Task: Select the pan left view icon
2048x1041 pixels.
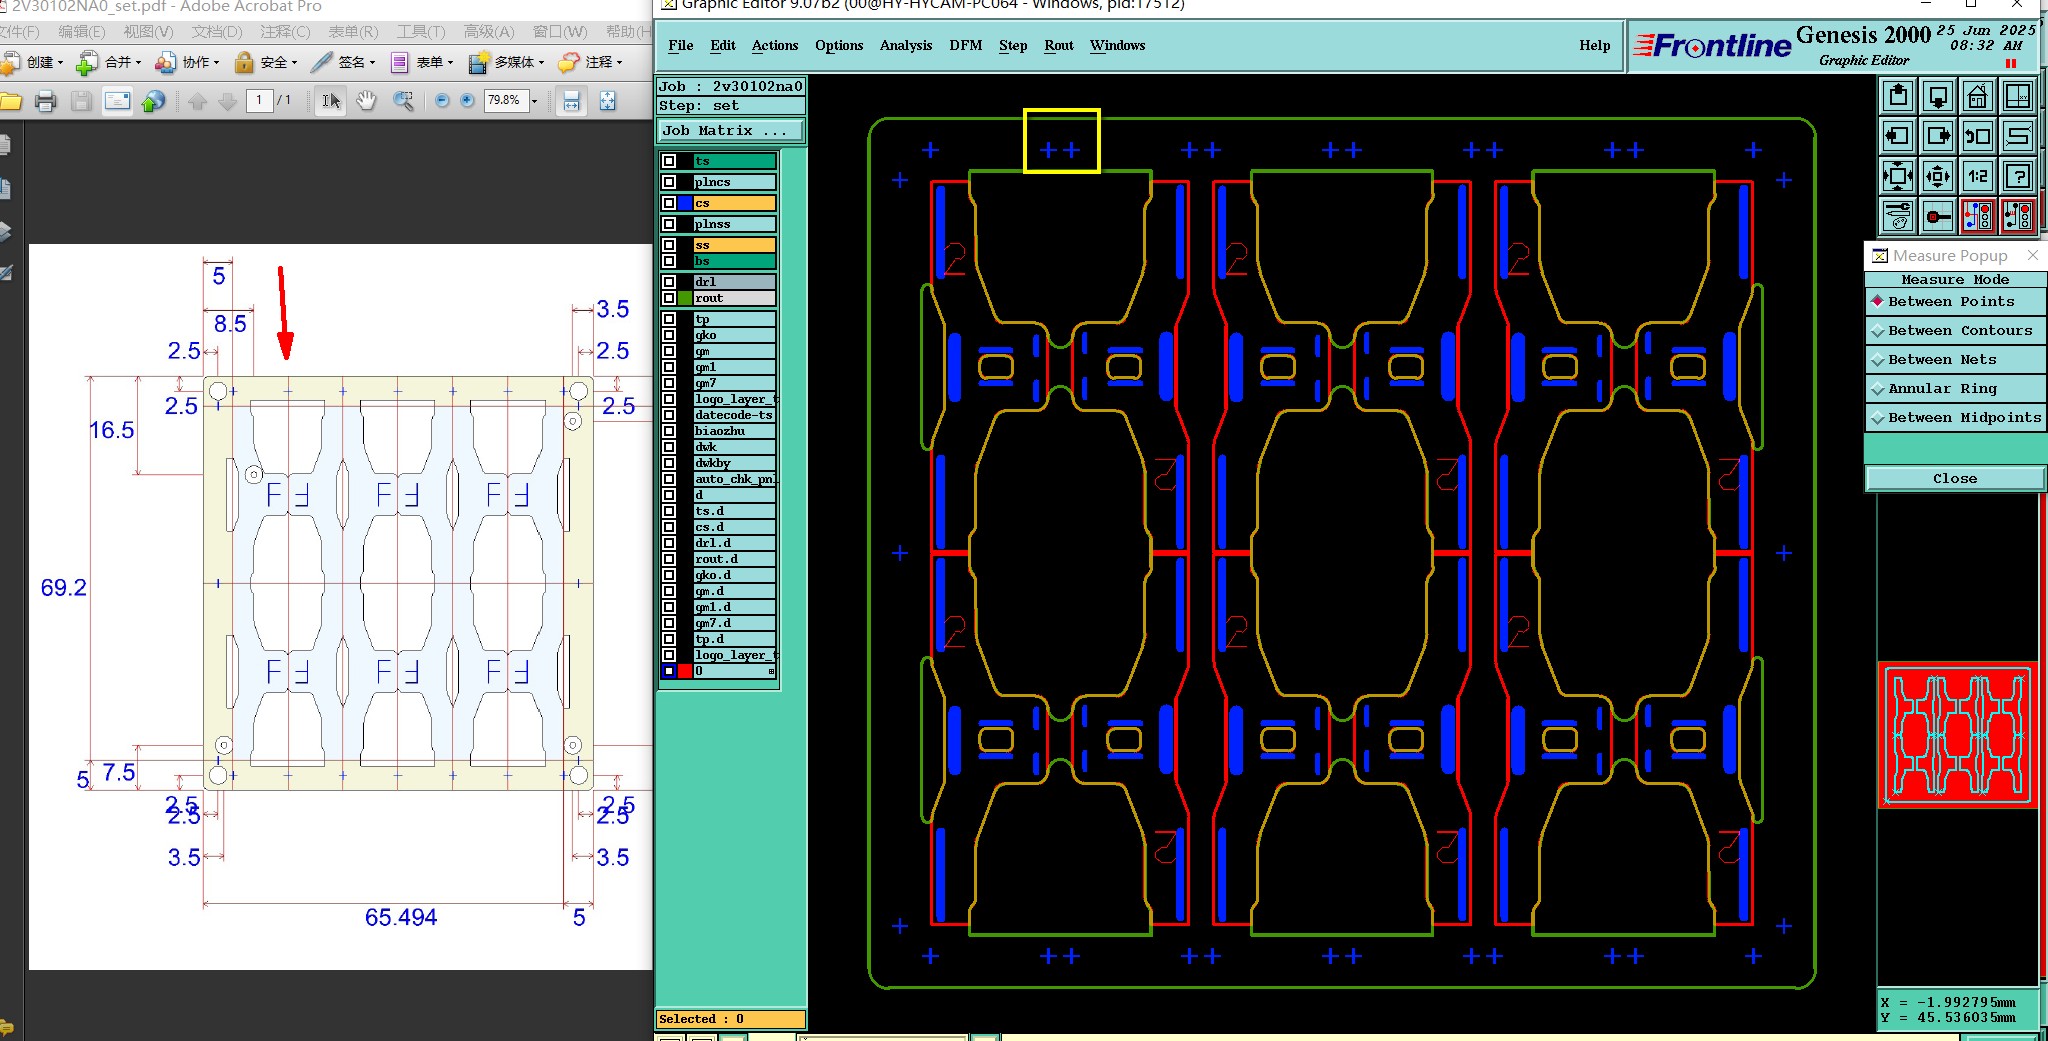Action: (x=1897, y=137)
